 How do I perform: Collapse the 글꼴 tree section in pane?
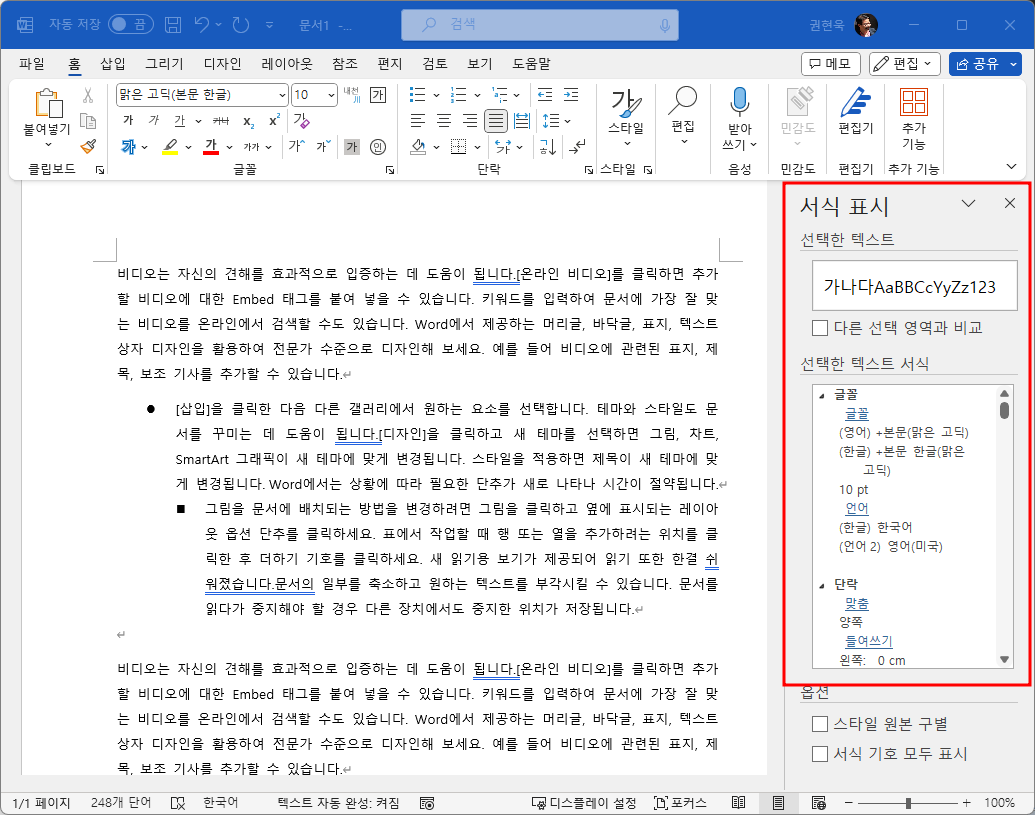click(822, 395)
